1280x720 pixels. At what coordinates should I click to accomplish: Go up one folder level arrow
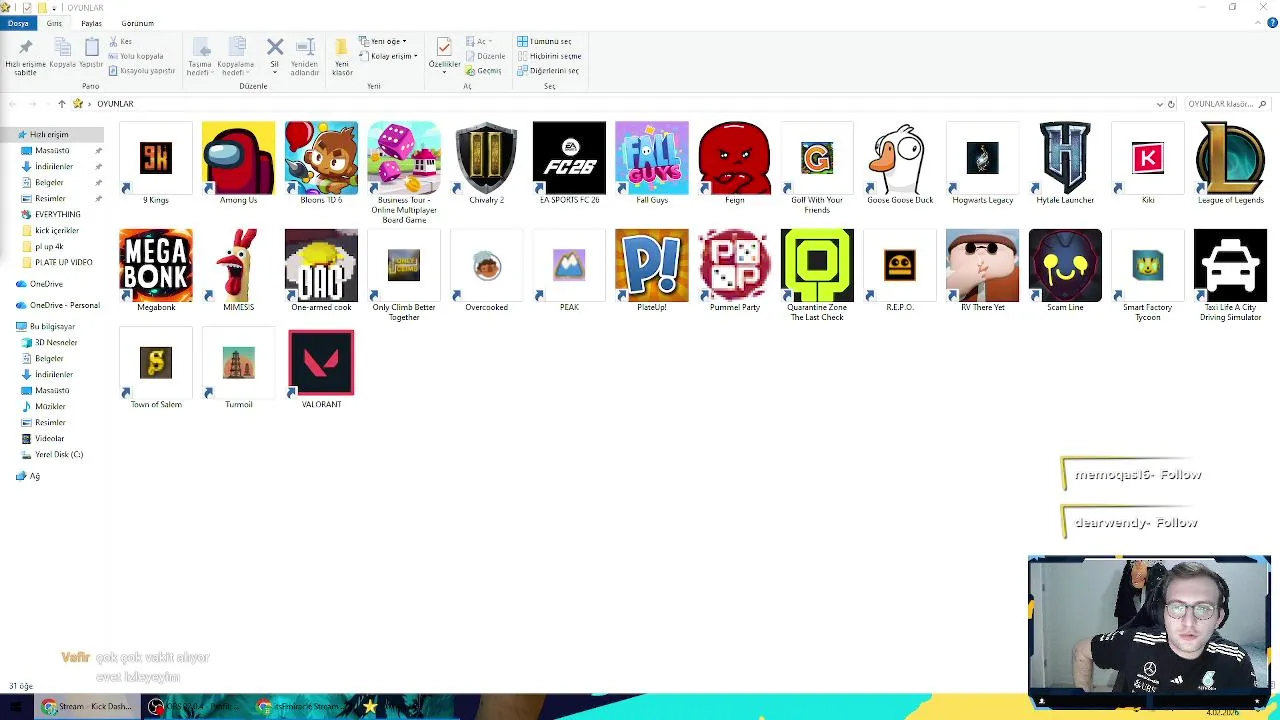62,104
